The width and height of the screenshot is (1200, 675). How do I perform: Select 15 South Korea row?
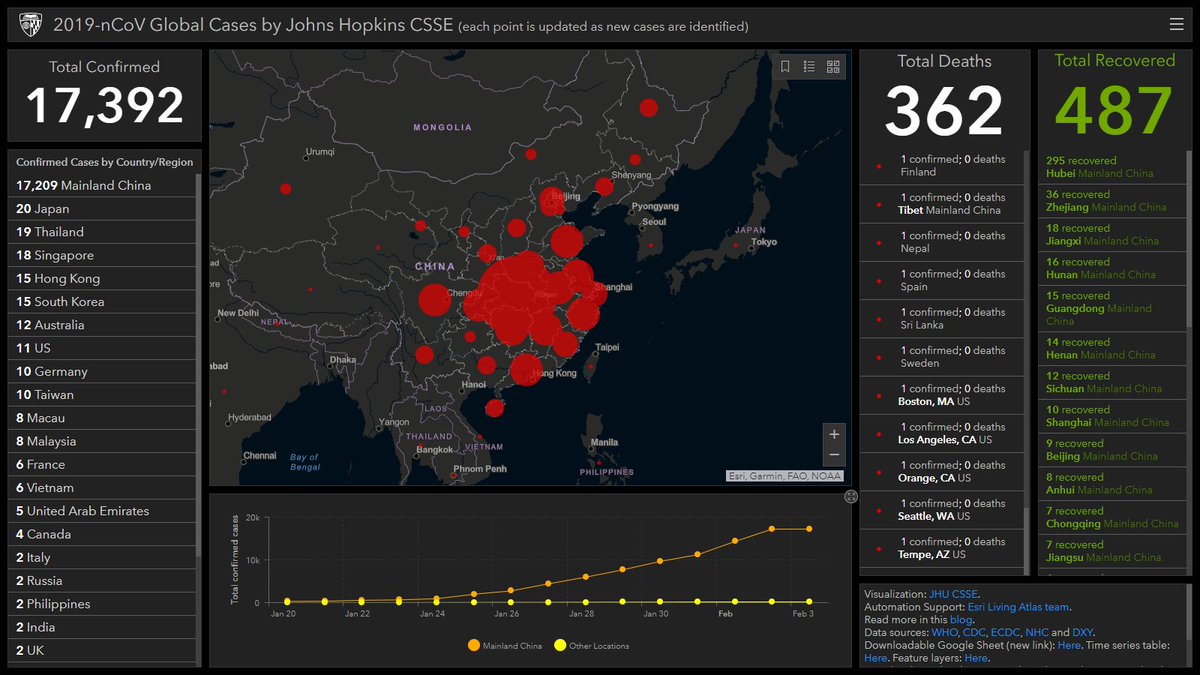(x=103, y=301)
